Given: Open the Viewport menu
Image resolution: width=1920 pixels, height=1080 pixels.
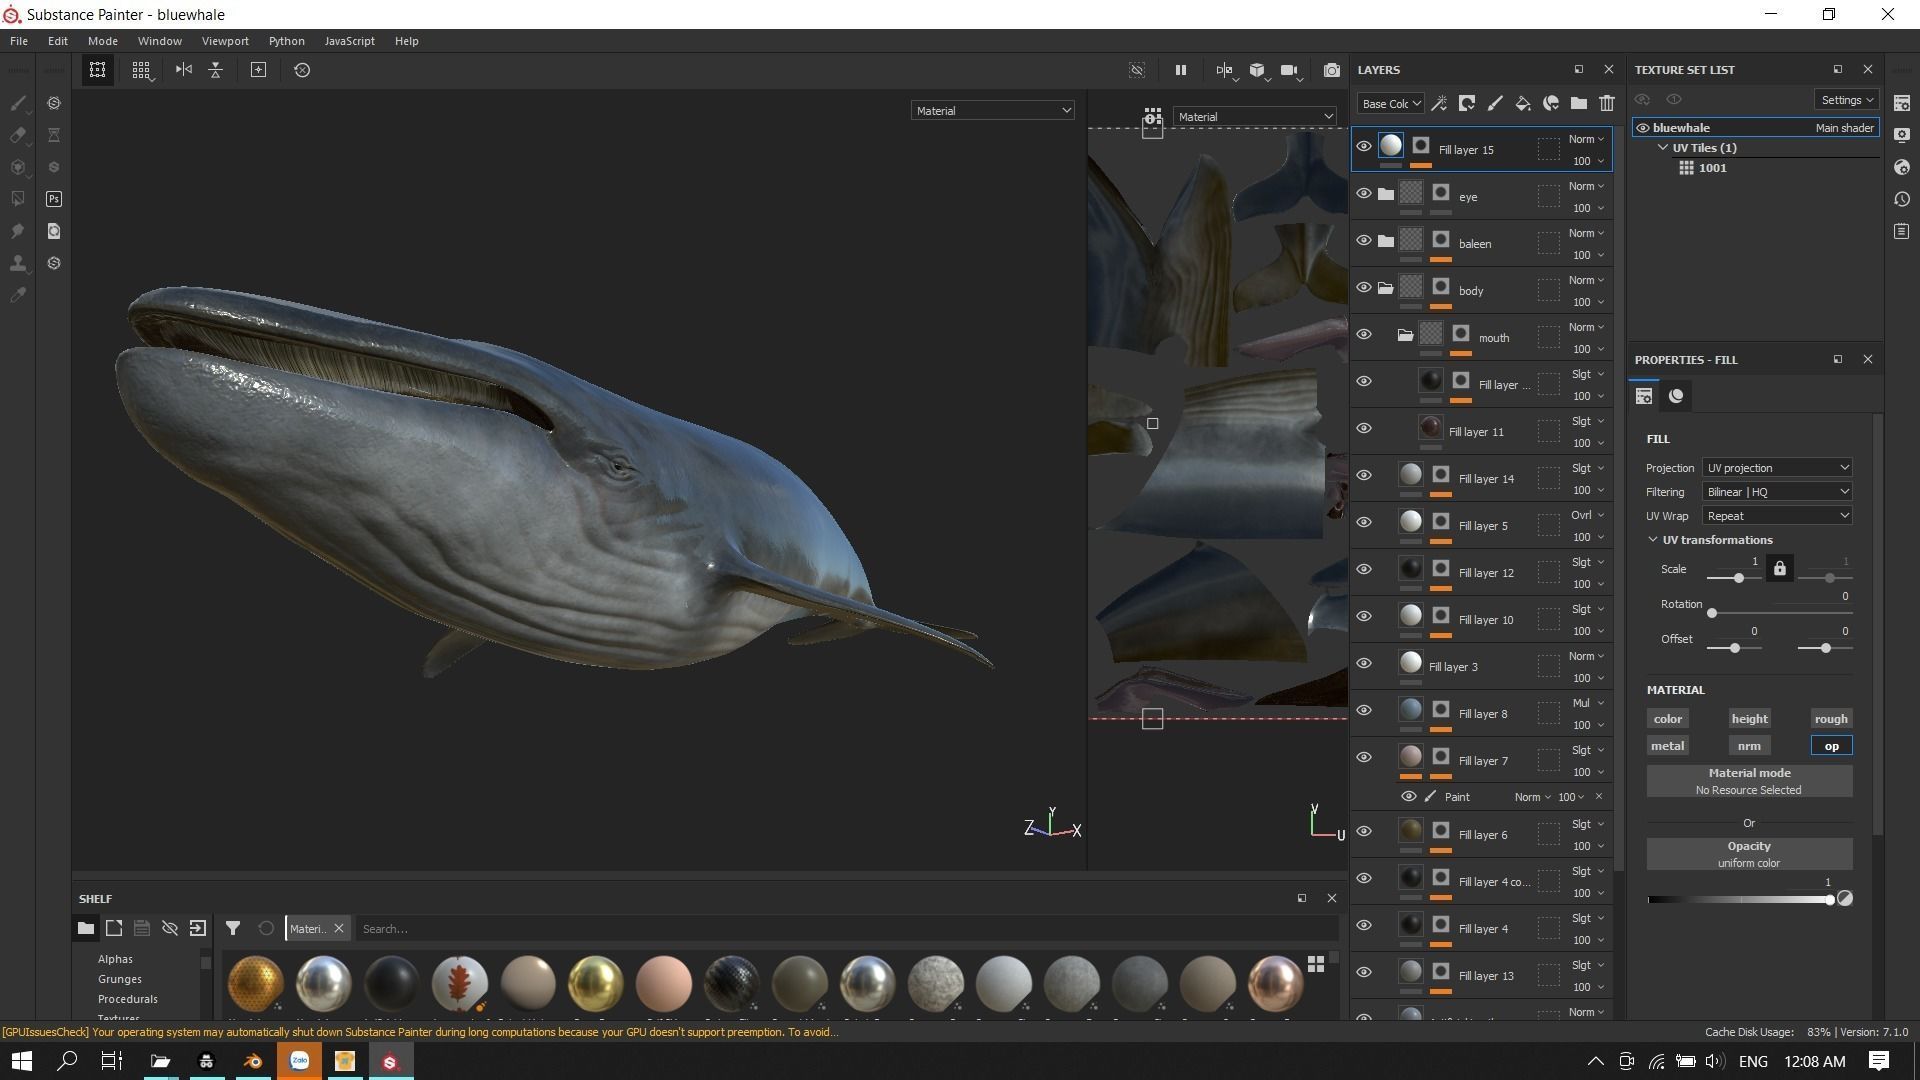Looking at the screenshot, I should (225, 41).
